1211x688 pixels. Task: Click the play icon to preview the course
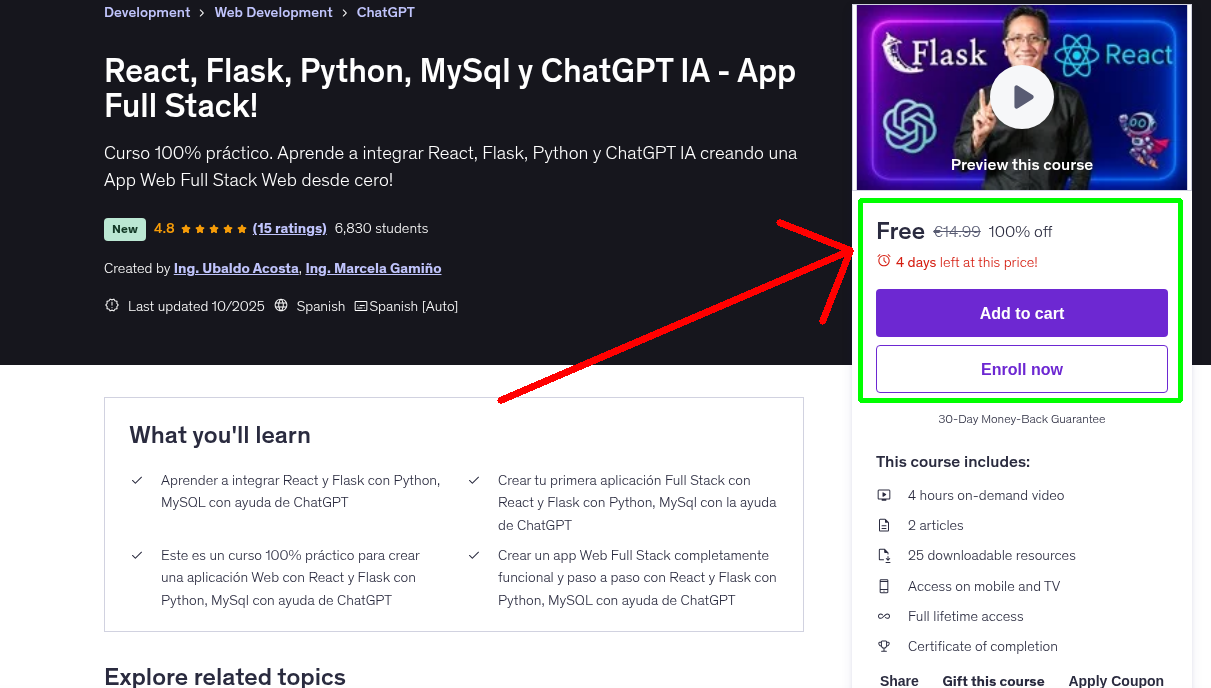click(1021, 97)
